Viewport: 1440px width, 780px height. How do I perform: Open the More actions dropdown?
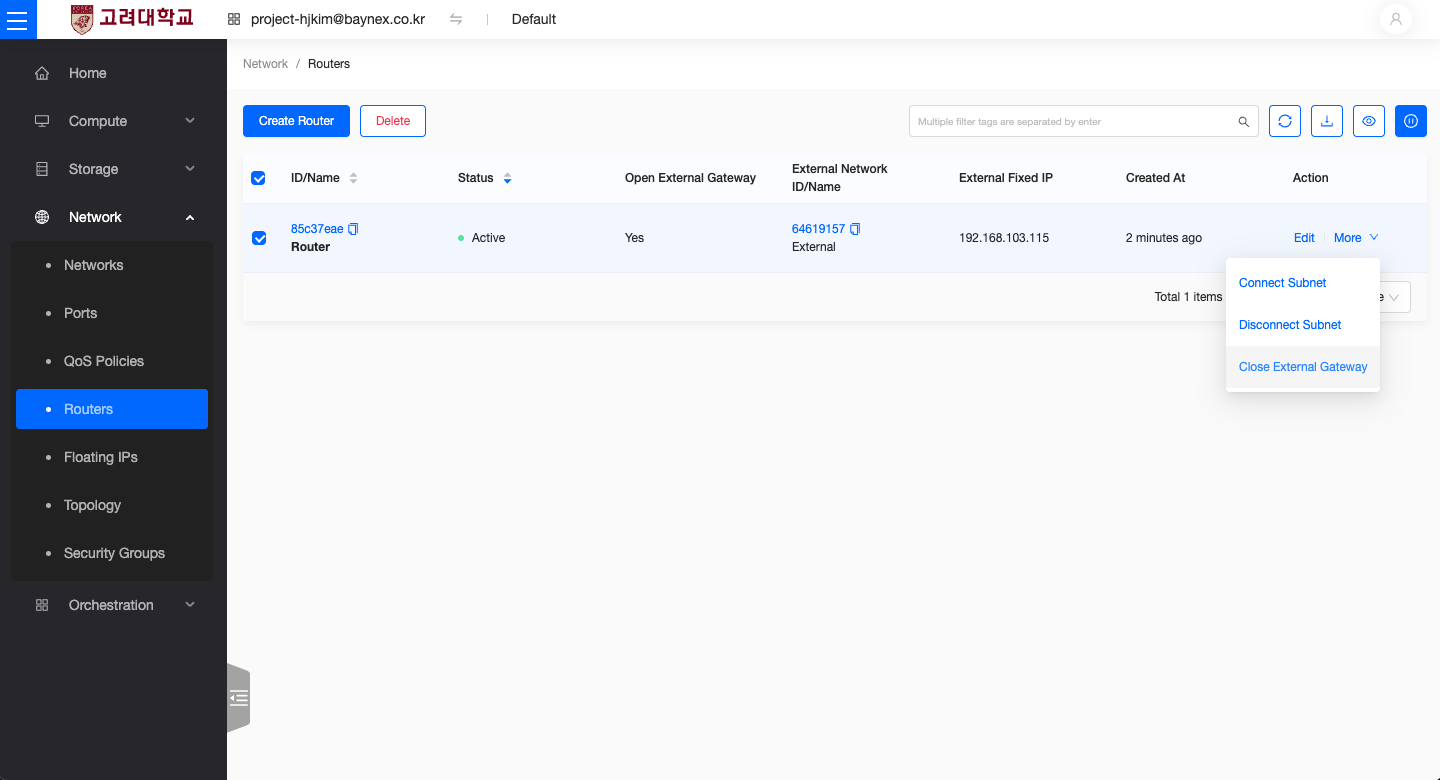(x=1356, y=238)
